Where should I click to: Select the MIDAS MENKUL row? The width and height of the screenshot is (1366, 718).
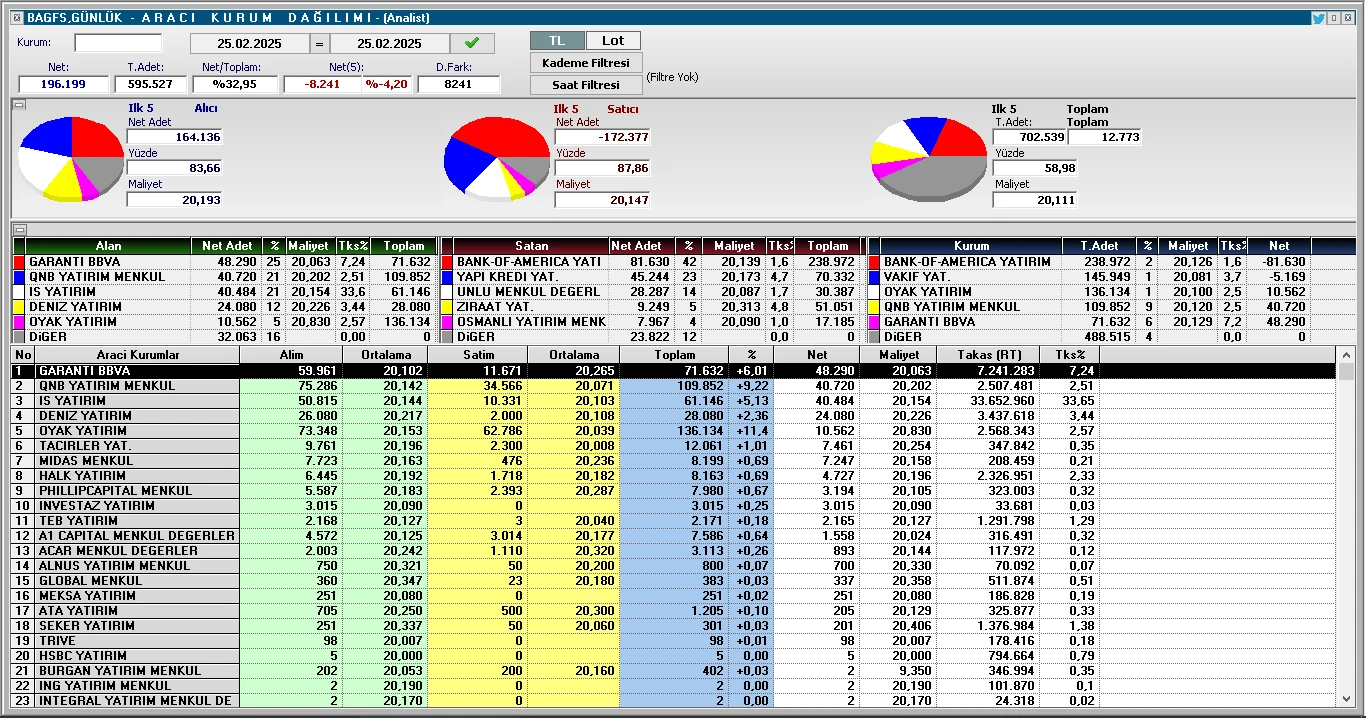675,461
